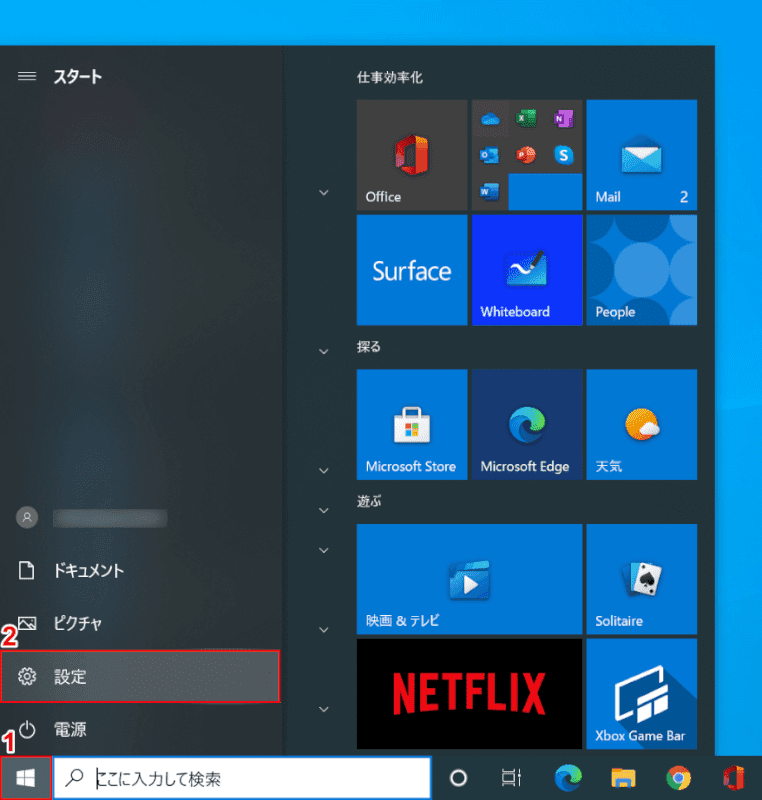762x800 pixels.
Task: Open OneNote in the Office apps group
Action: click(x=563, y=119)
